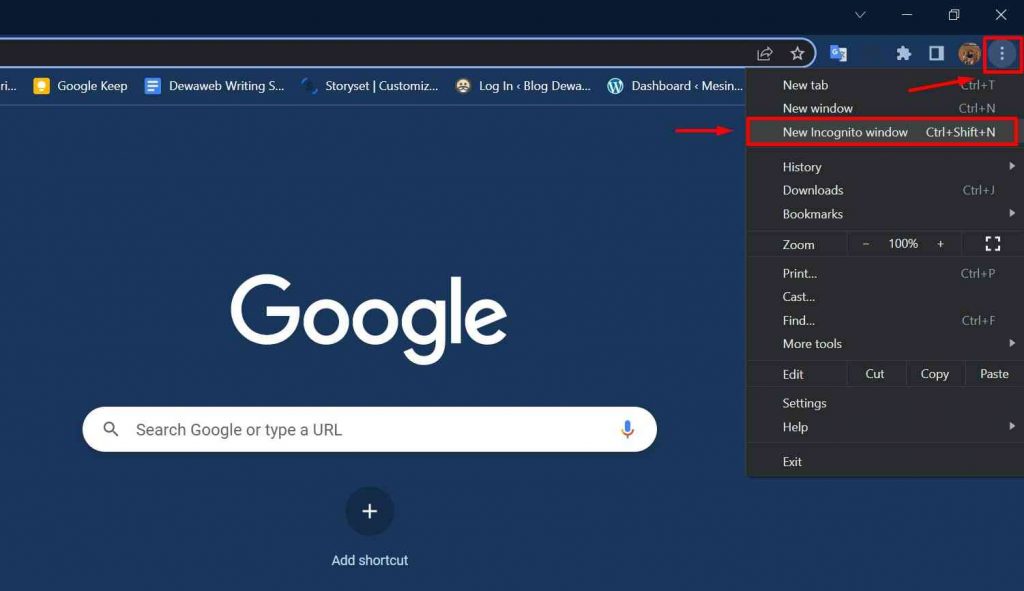Expand the Bookmarks submenu

[885, 214]
